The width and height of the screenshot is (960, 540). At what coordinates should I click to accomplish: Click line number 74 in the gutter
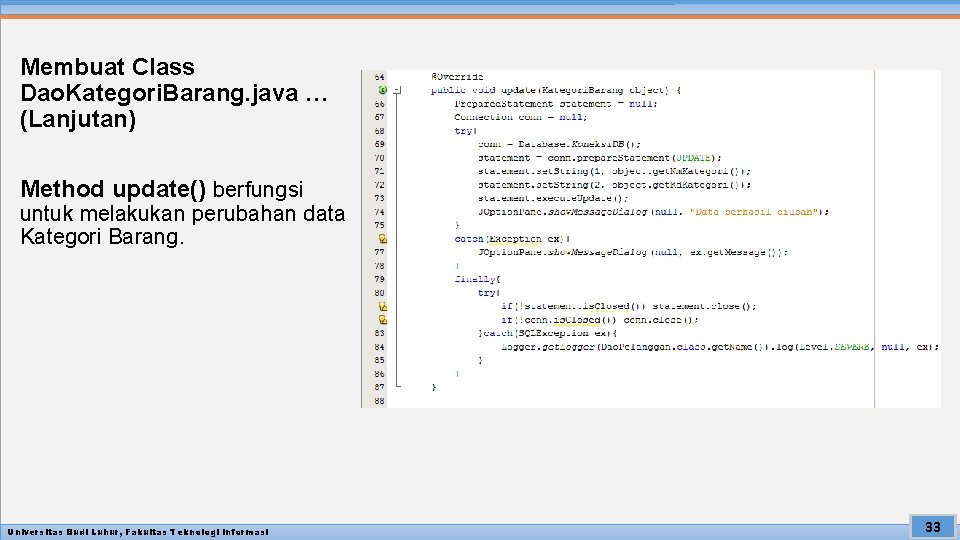pyautogui.click(x=379, y=212)
